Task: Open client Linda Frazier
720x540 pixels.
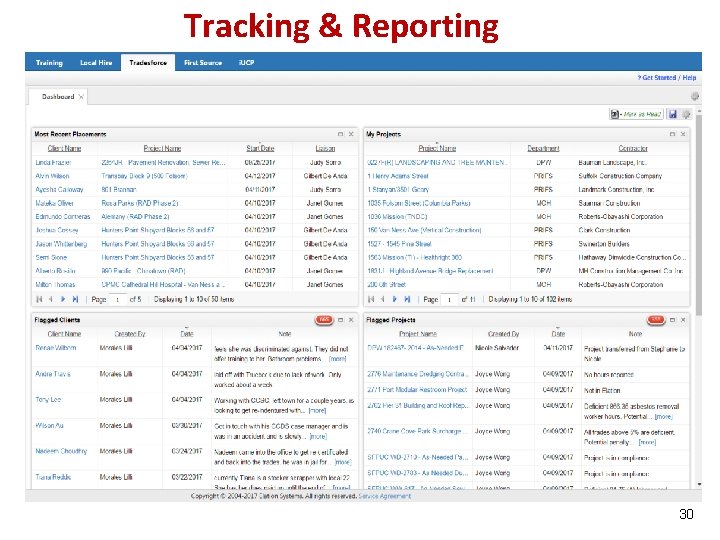Action: coord(53,163)
